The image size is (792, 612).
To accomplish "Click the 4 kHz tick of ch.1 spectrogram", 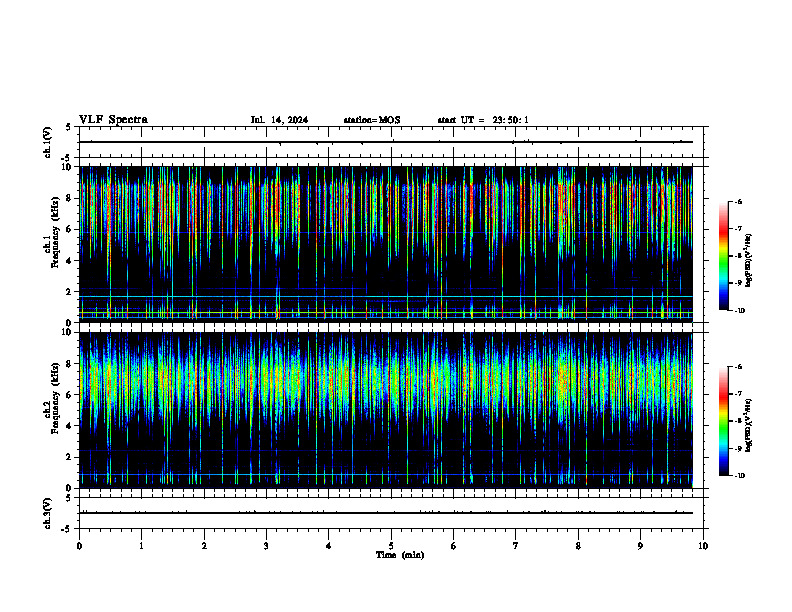I will pyautogui.click(x=70, y=261).
